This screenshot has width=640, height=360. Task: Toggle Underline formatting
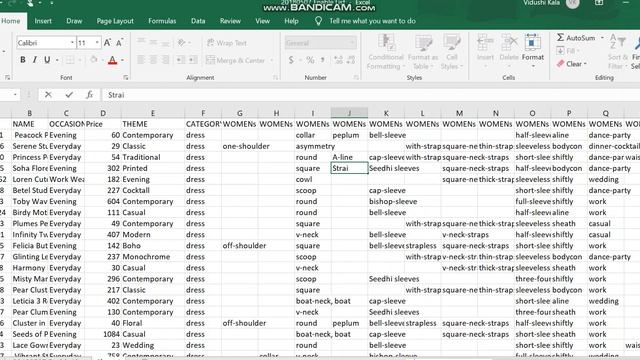click(x=47, y=60)
